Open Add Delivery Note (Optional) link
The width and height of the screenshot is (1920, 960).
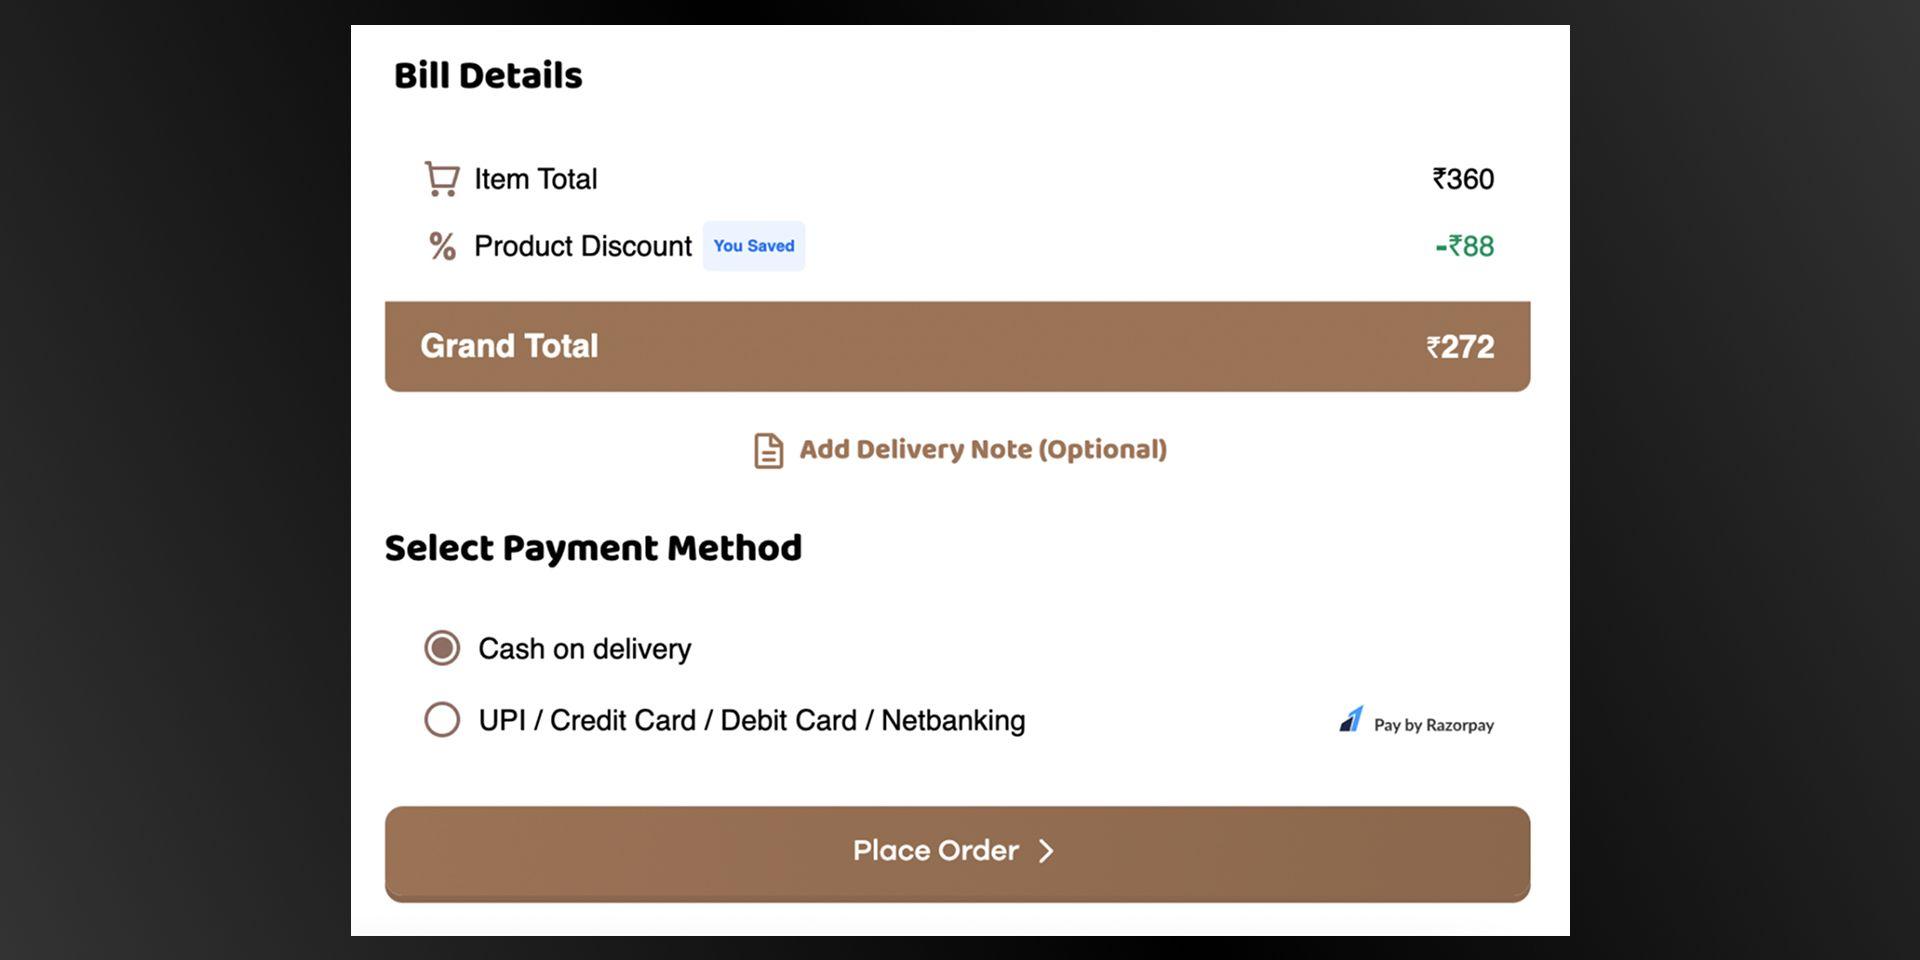click(982, 450)
